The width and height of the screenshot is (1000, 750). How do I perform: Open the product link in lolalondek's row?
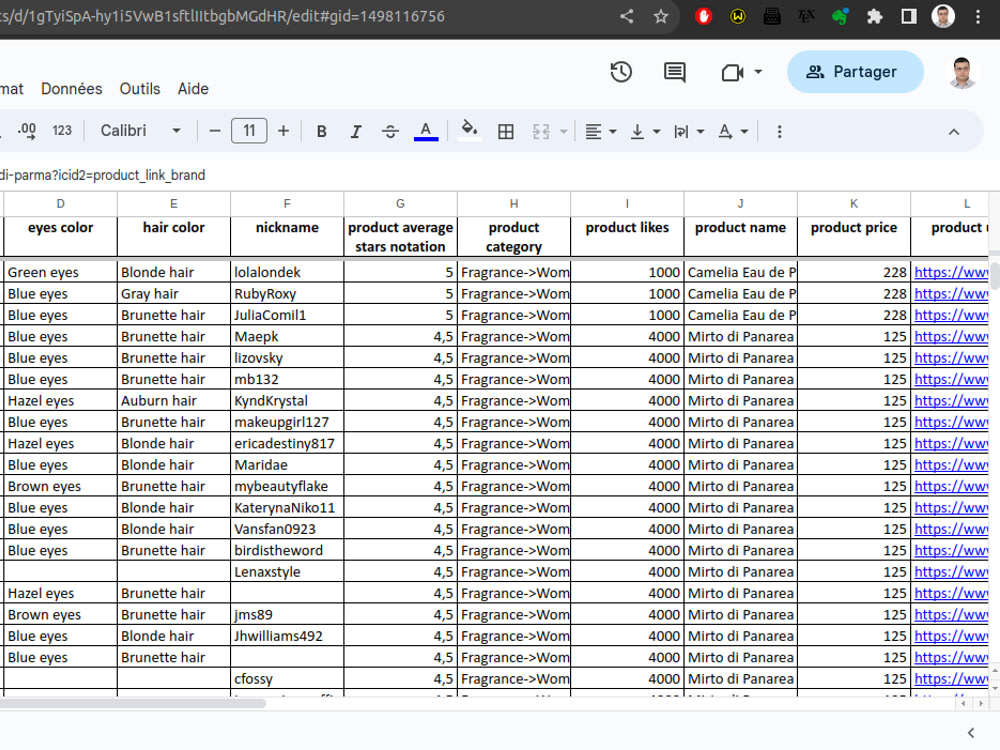pyautogui.click(x=951, y=272)
